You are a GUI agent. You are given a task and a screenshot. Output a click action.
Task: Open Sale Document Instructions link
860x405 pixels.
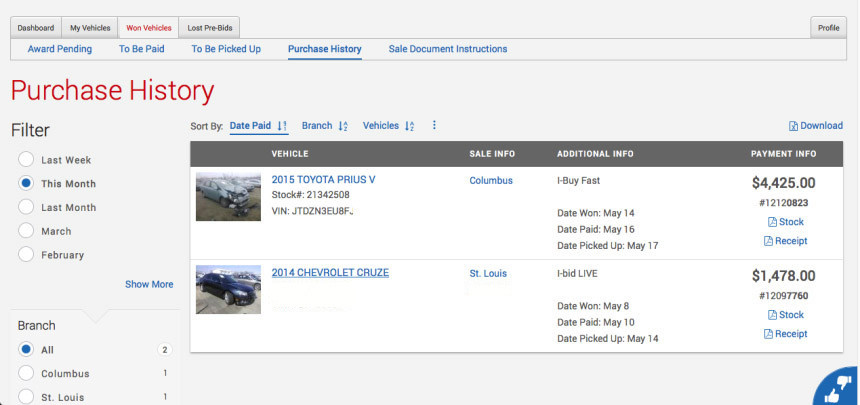click(x=448, y=49)
